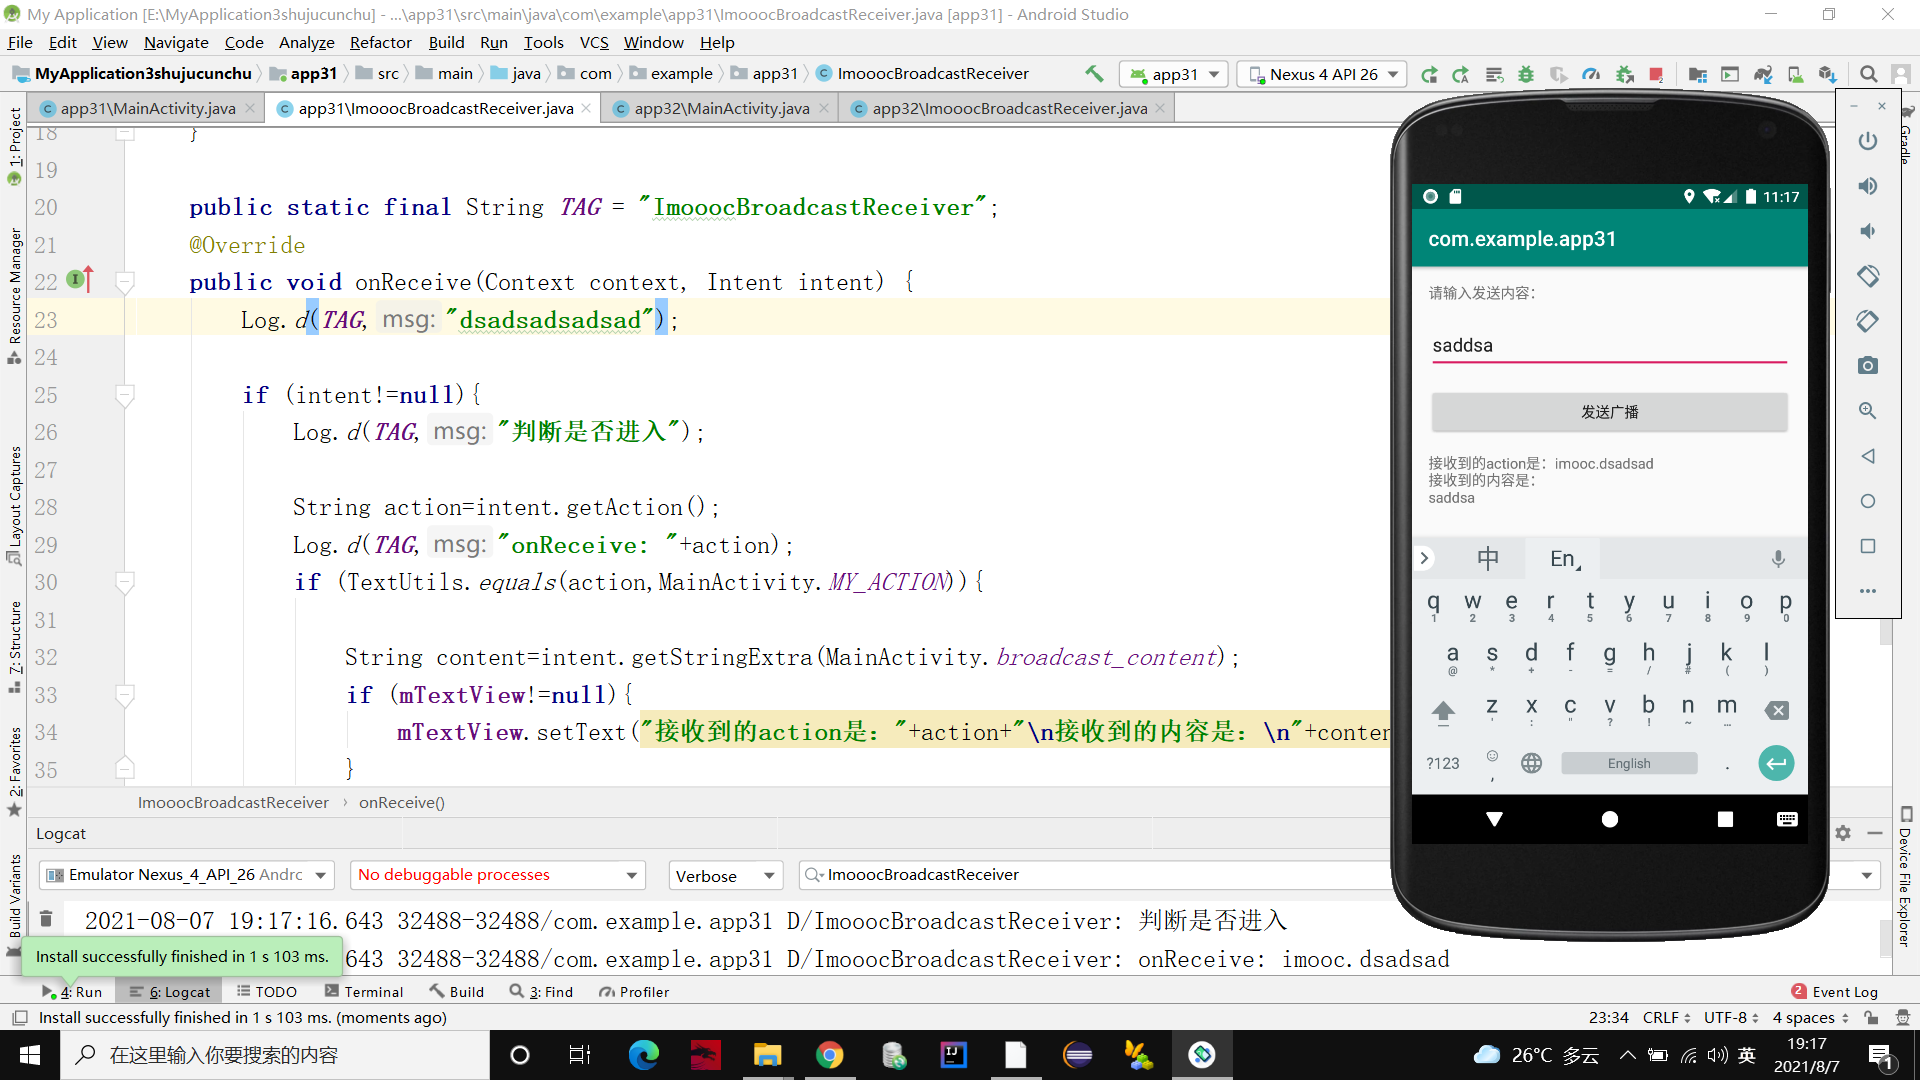Click the Search Everywhere magnifier icon
1920x1080 pixels.
pyautogui.click(x=1868, y=74)
